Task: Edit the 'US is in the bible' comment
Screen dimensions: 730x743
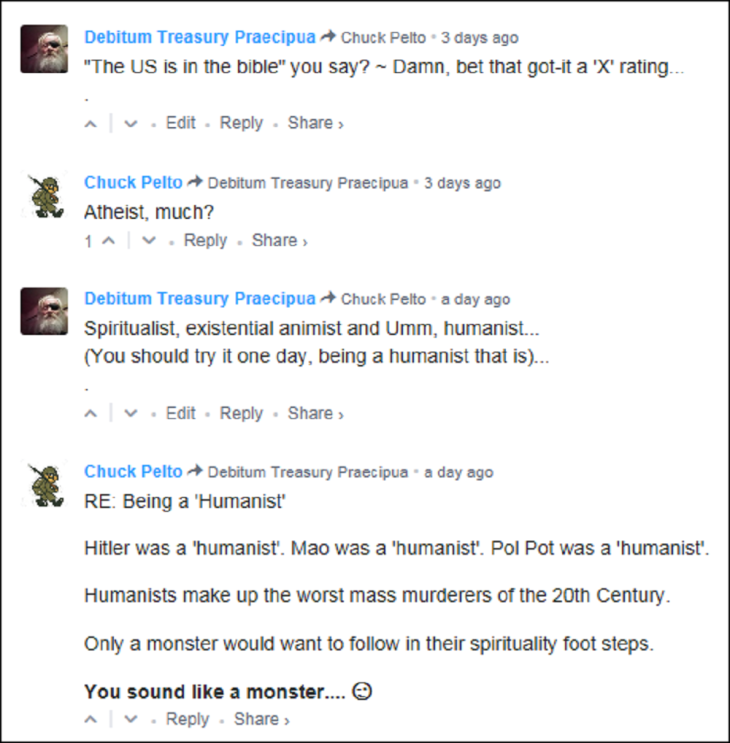Action: (x=181, y=123)
